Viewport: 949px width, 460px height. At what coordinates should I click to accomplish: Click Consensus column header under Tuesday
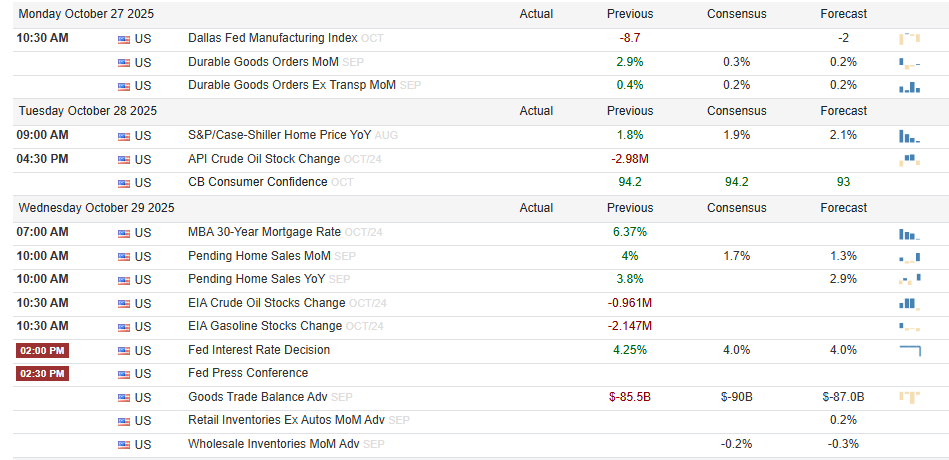click(x=736, y=111)
